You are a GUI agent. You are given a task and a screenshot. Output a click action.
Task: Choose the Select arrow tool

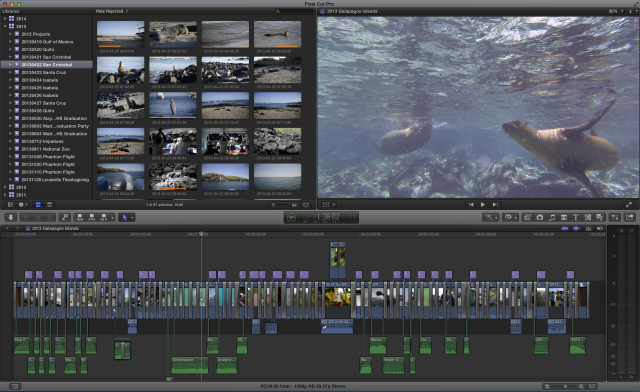[124, 217]
